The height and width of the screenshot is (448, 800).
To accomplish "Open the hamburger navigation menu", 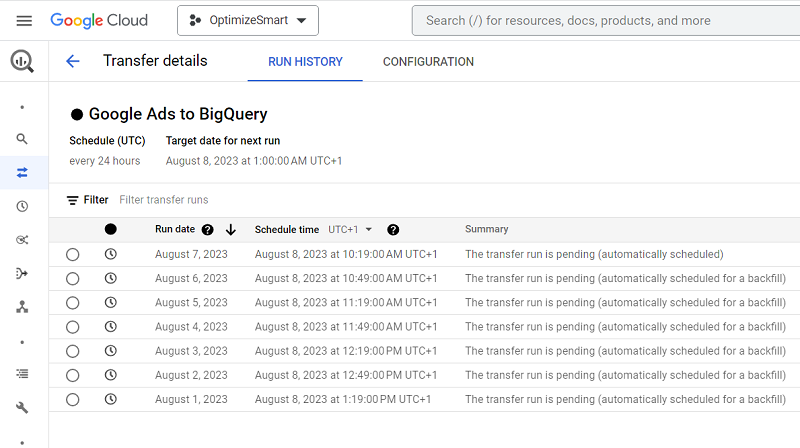I will (x=24, y=20).
